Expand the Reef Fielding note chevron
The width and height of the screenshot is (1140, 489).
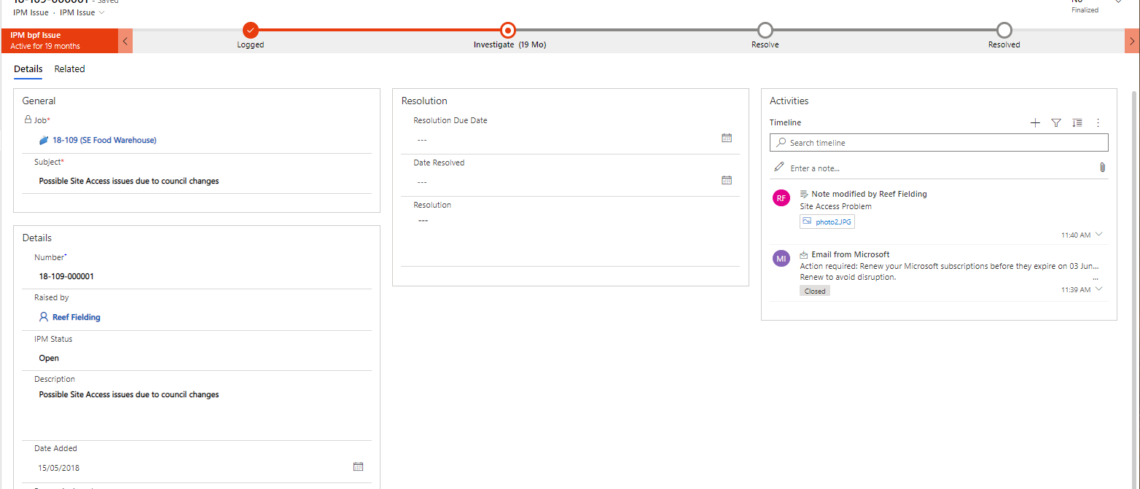[1099, 234]
